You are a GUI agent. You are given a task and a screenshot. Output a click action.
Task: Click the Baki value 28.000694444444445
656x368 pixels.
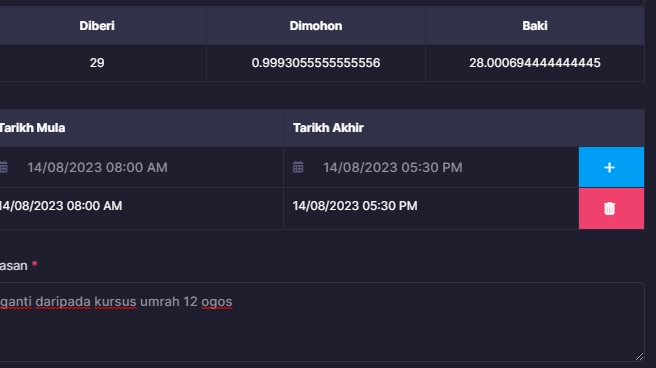point(535,63)
